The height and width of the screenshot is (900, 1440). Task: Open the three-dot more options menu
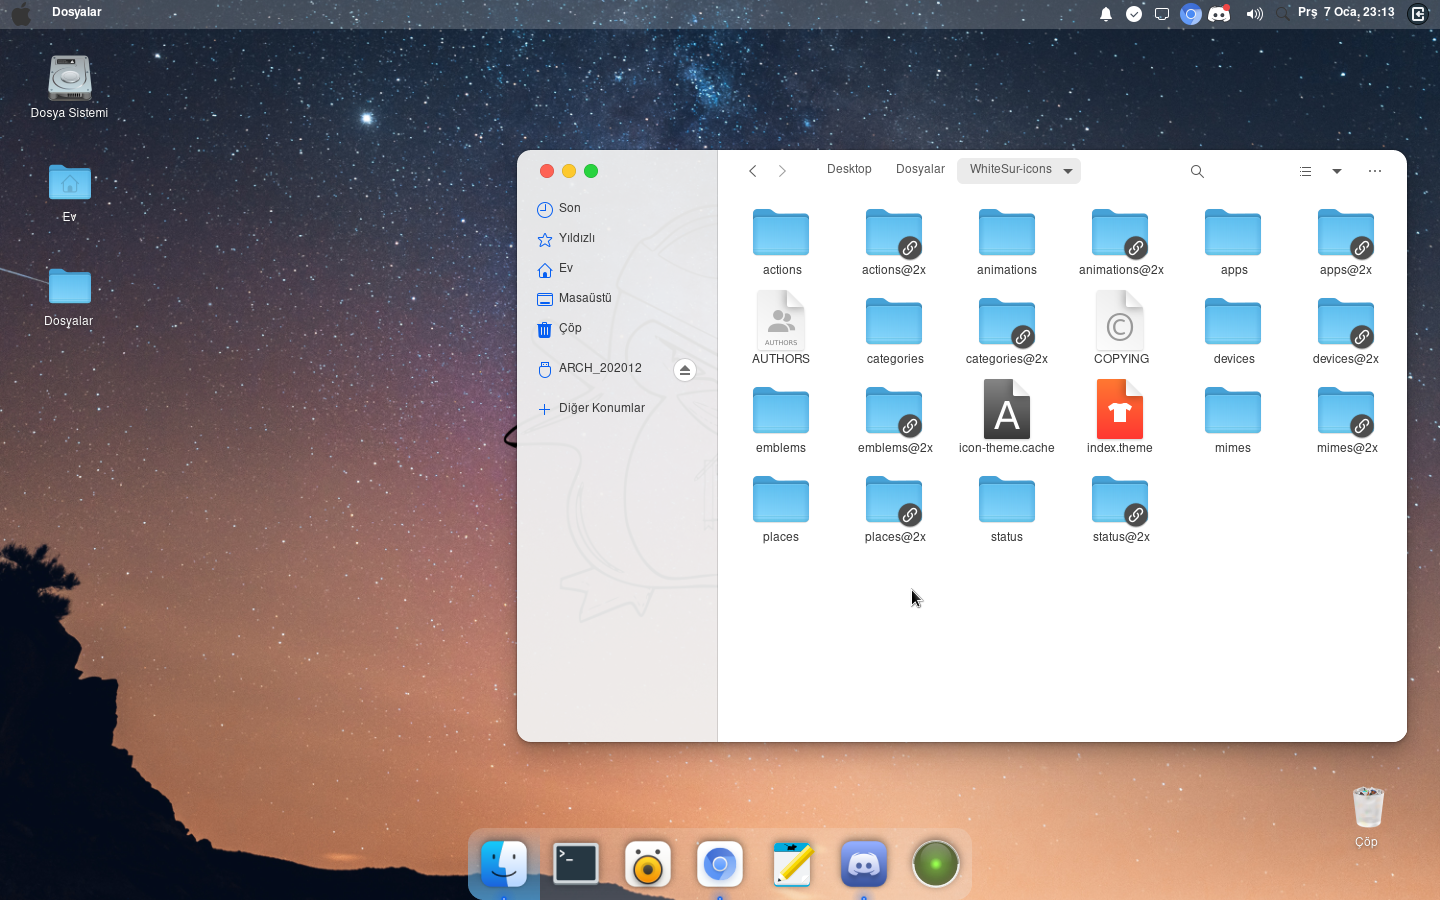pos(1375,171)
